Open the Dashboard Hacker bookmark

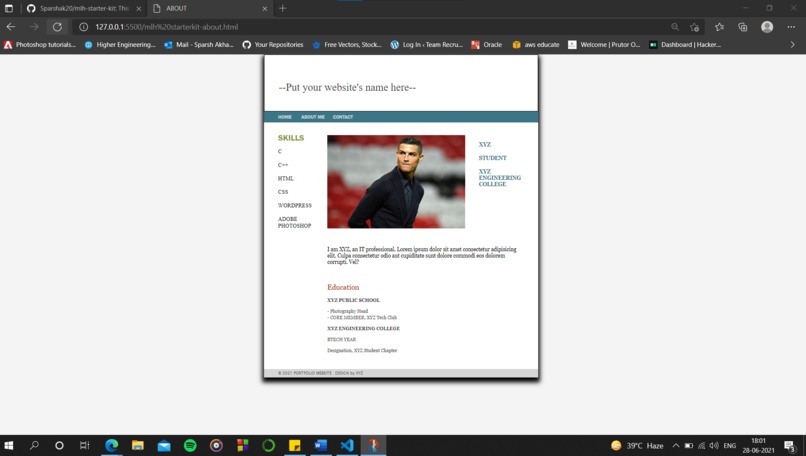685,45
